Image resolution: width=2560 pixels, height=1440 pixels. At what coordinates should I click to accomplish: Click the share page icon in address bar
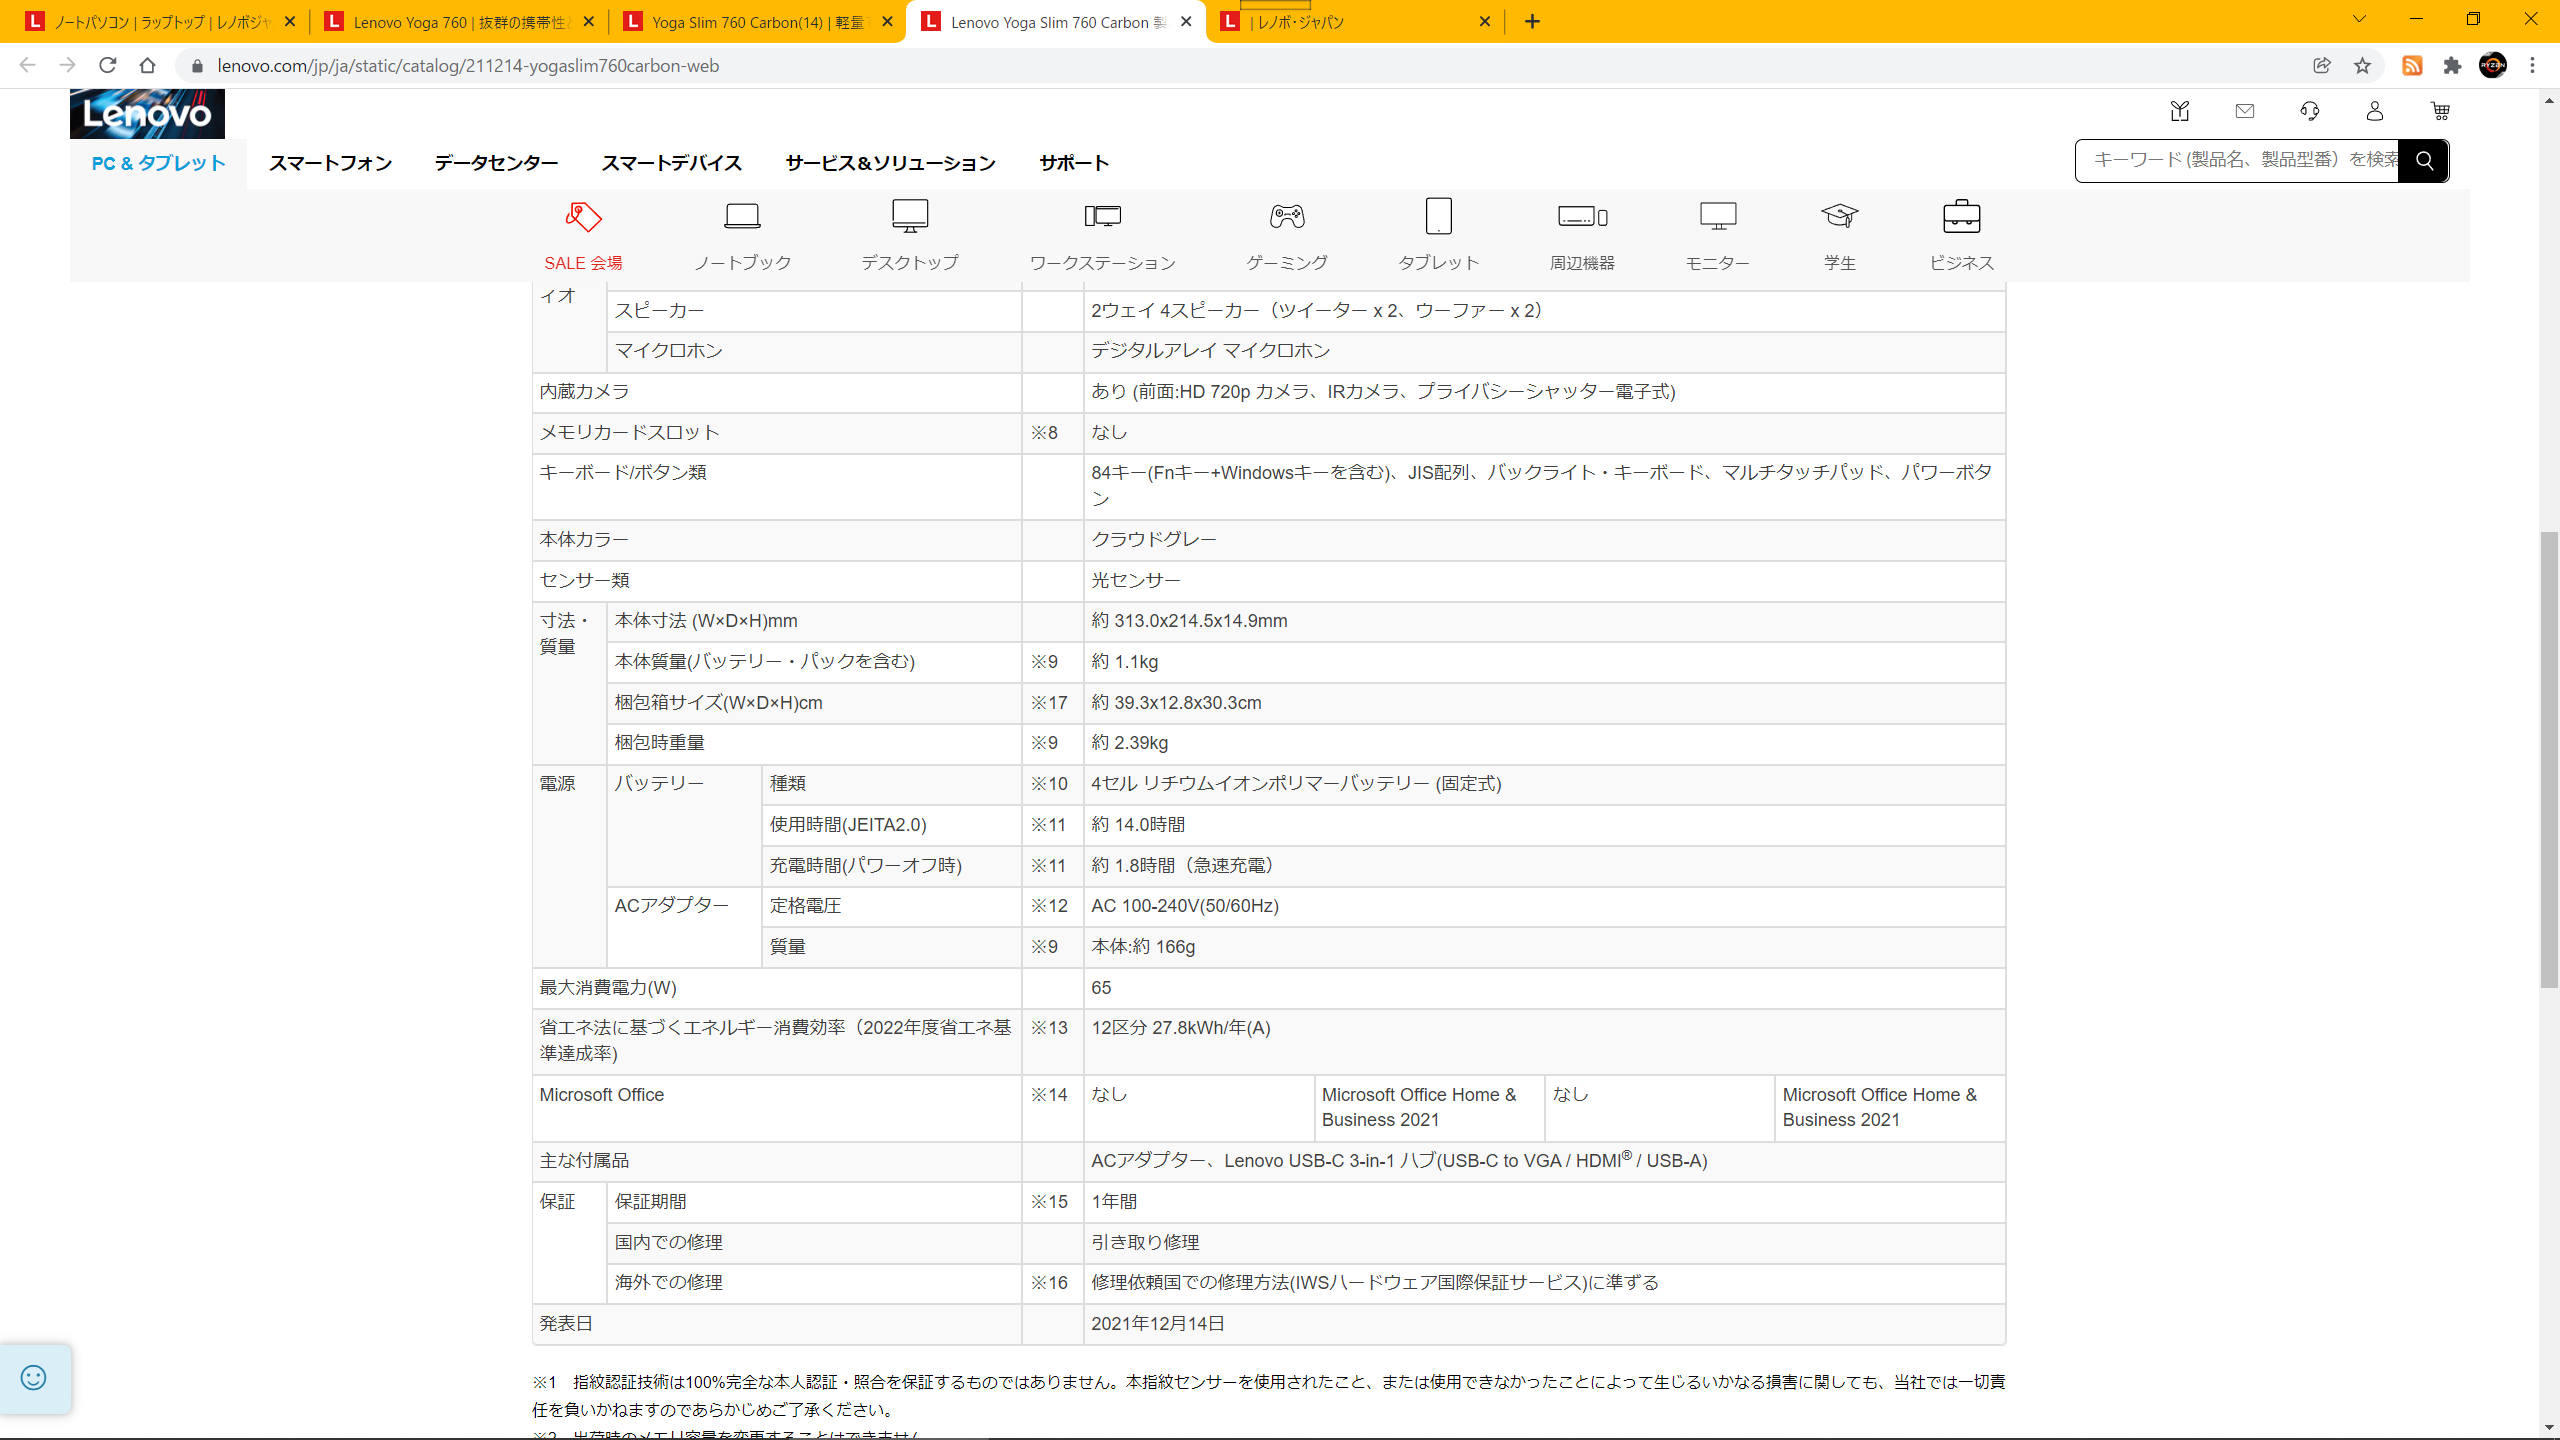pos(2322,66)
